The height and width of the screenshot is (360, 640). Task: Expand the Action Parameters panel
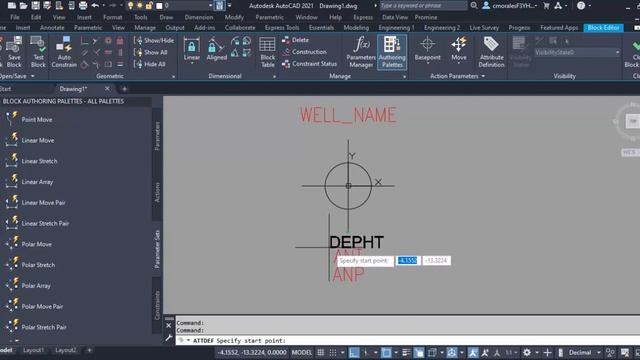457,76
